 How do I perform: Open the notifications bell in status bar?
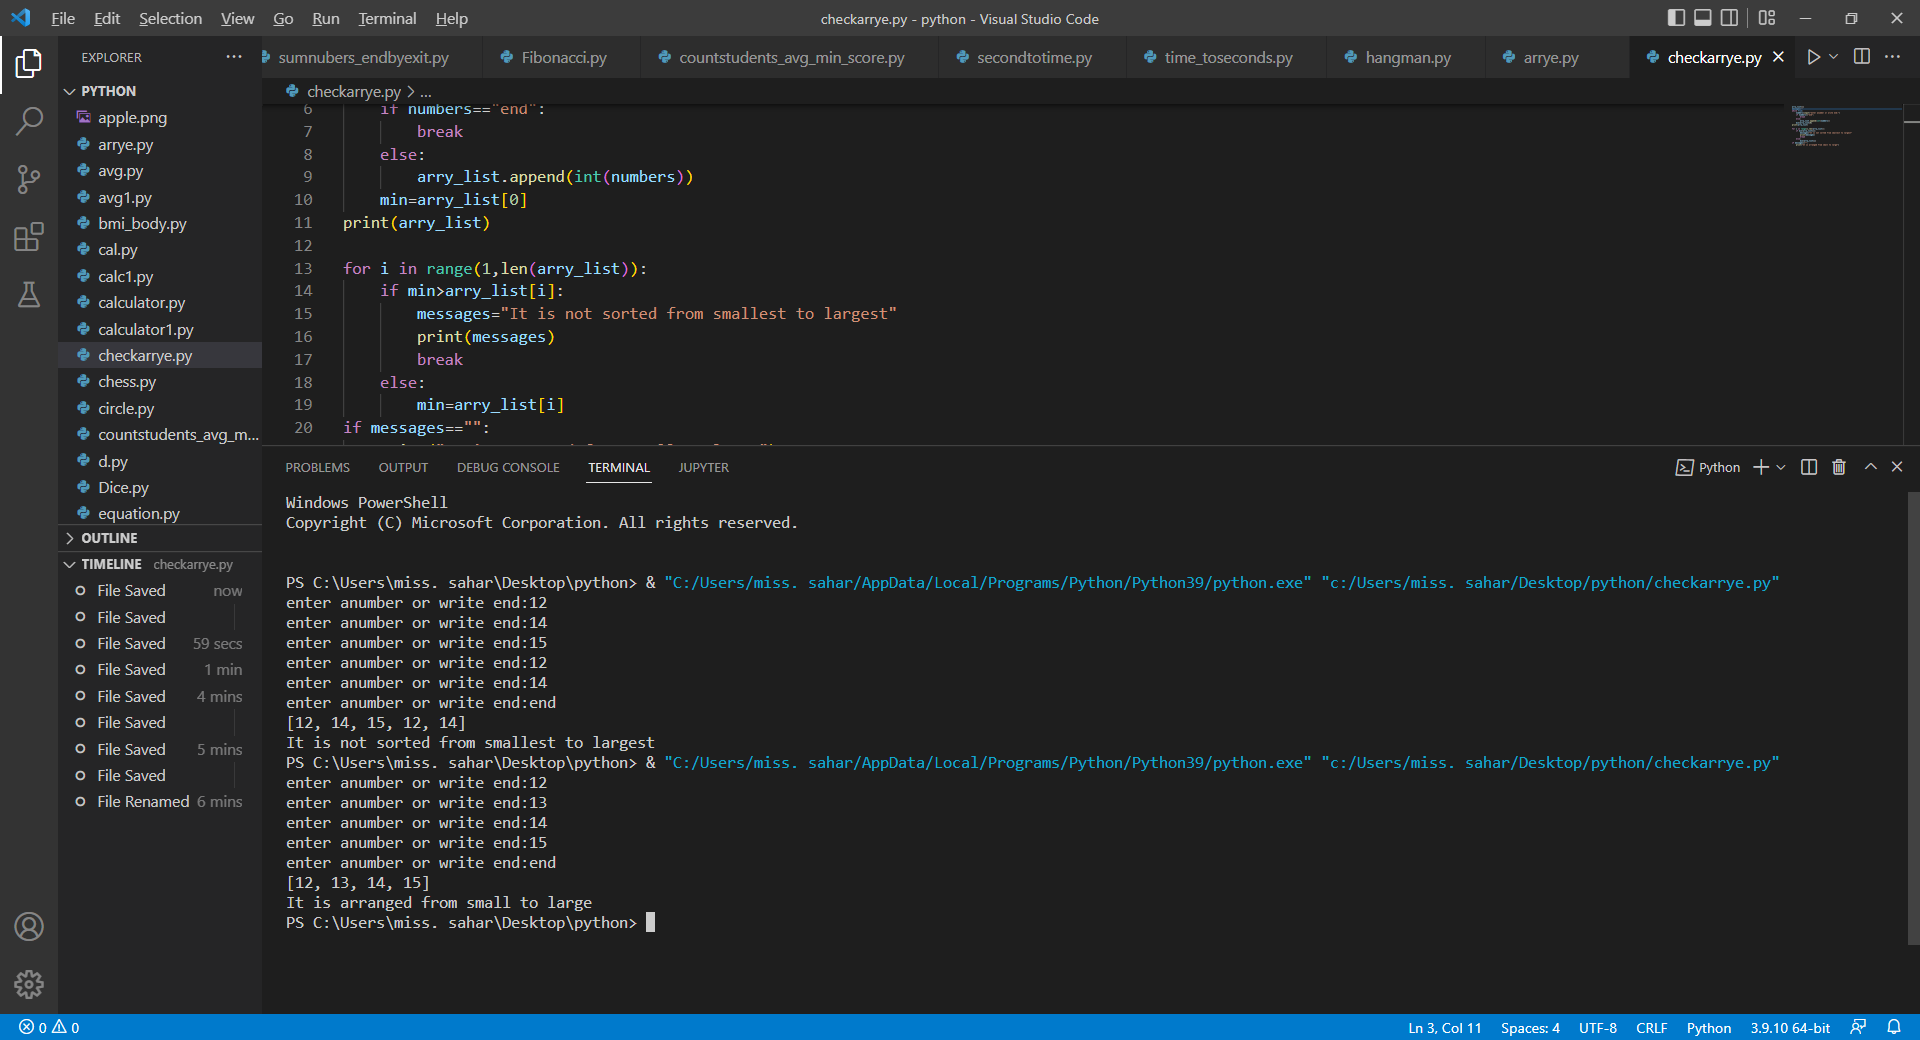coord(1894,1027)
